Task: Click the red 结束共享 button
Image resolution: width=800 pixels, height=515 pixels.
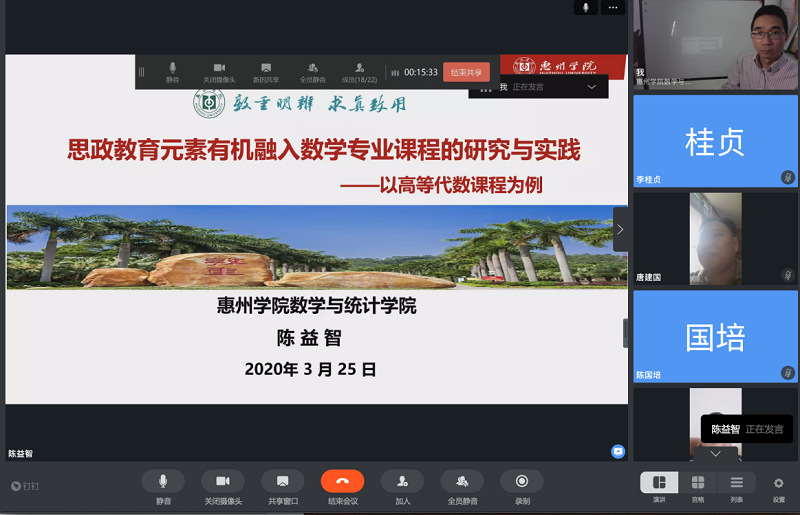Action: tap(466, 72)
